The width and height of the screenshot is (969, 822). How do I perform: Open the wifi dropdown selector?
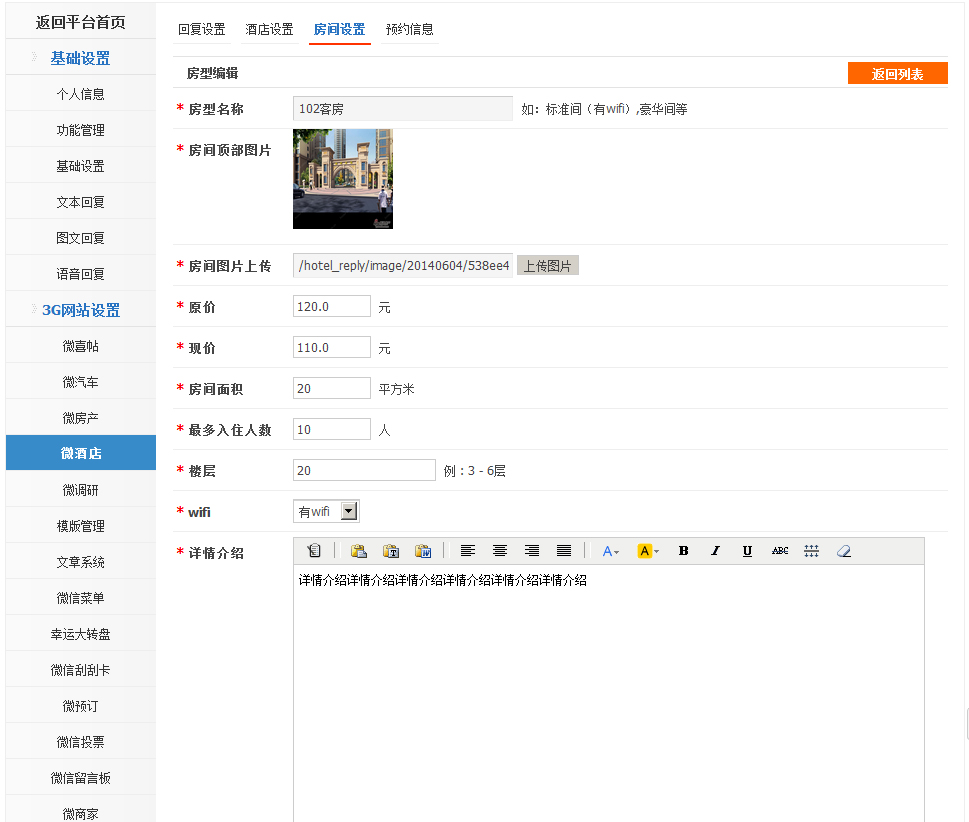(x=348, y=511)
